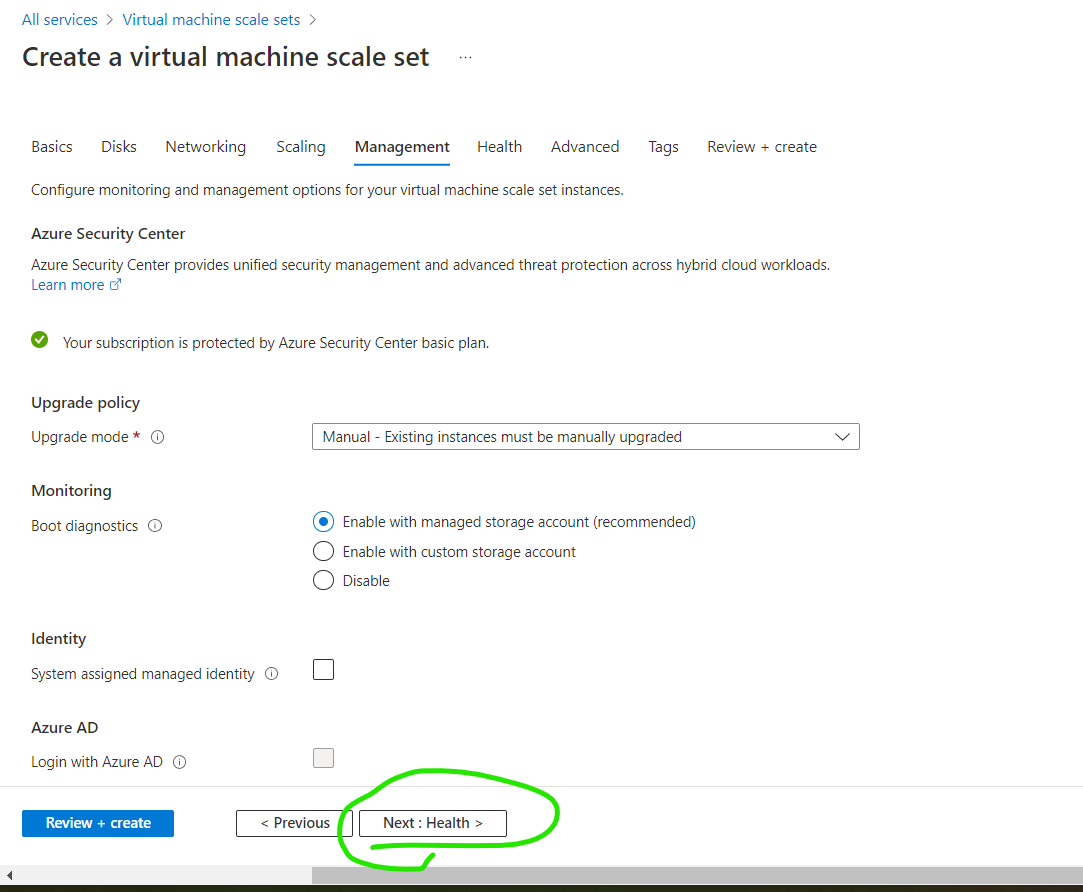
Task: Select Enable with custom storage account option
Action: (x=323, y=551)
